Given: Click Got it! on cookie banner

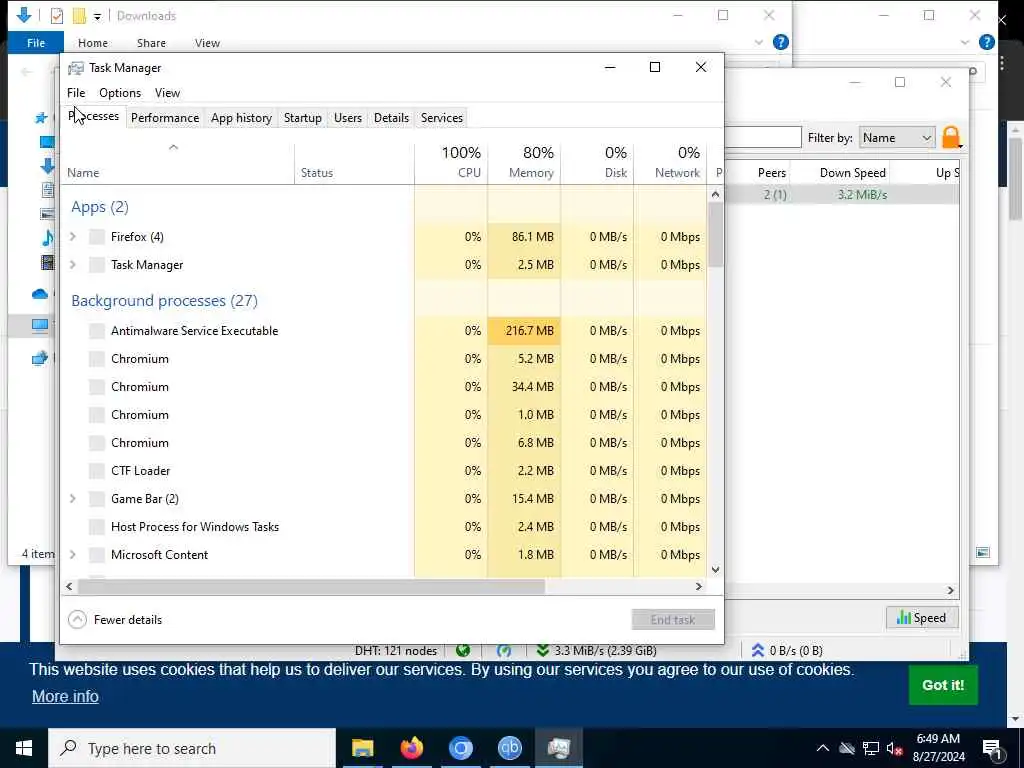Looking at the screenshot, I should click(x=942, y=685).
